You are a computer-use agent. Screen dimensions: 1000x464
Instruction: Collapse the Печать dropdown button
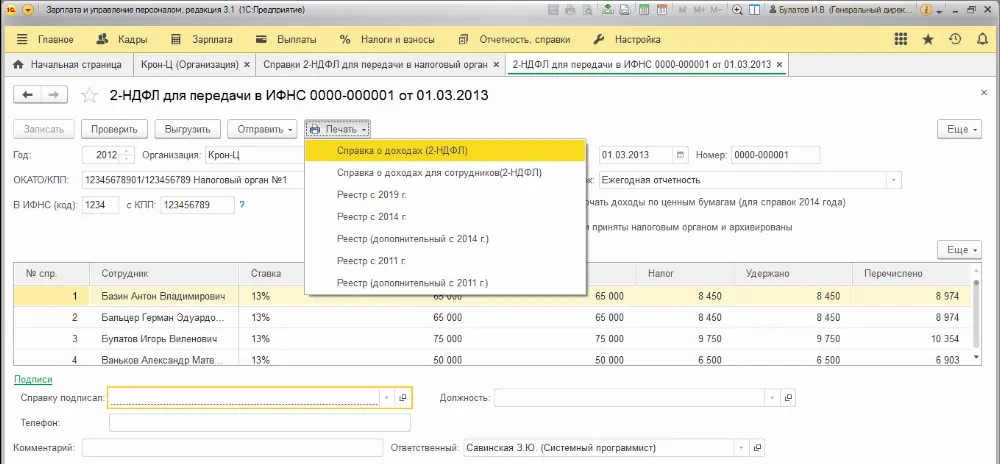tap(337, 129)
